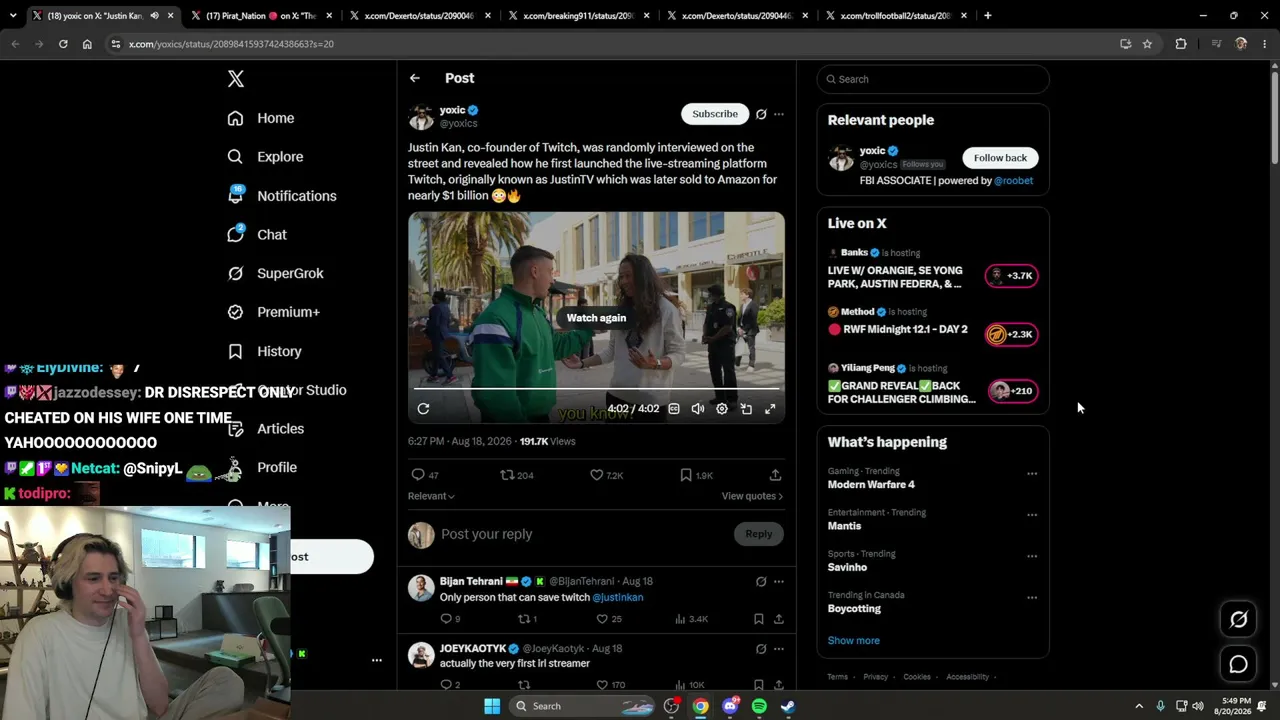This screenshot has width=1280, height=720.
Task: Open Windows Start menu
Action: (x=492, y=706)
